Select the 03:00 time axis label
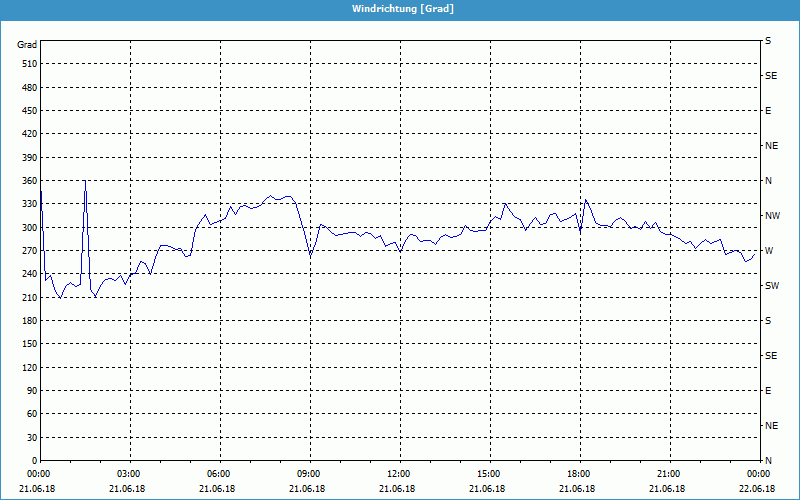 coord(129,474)
